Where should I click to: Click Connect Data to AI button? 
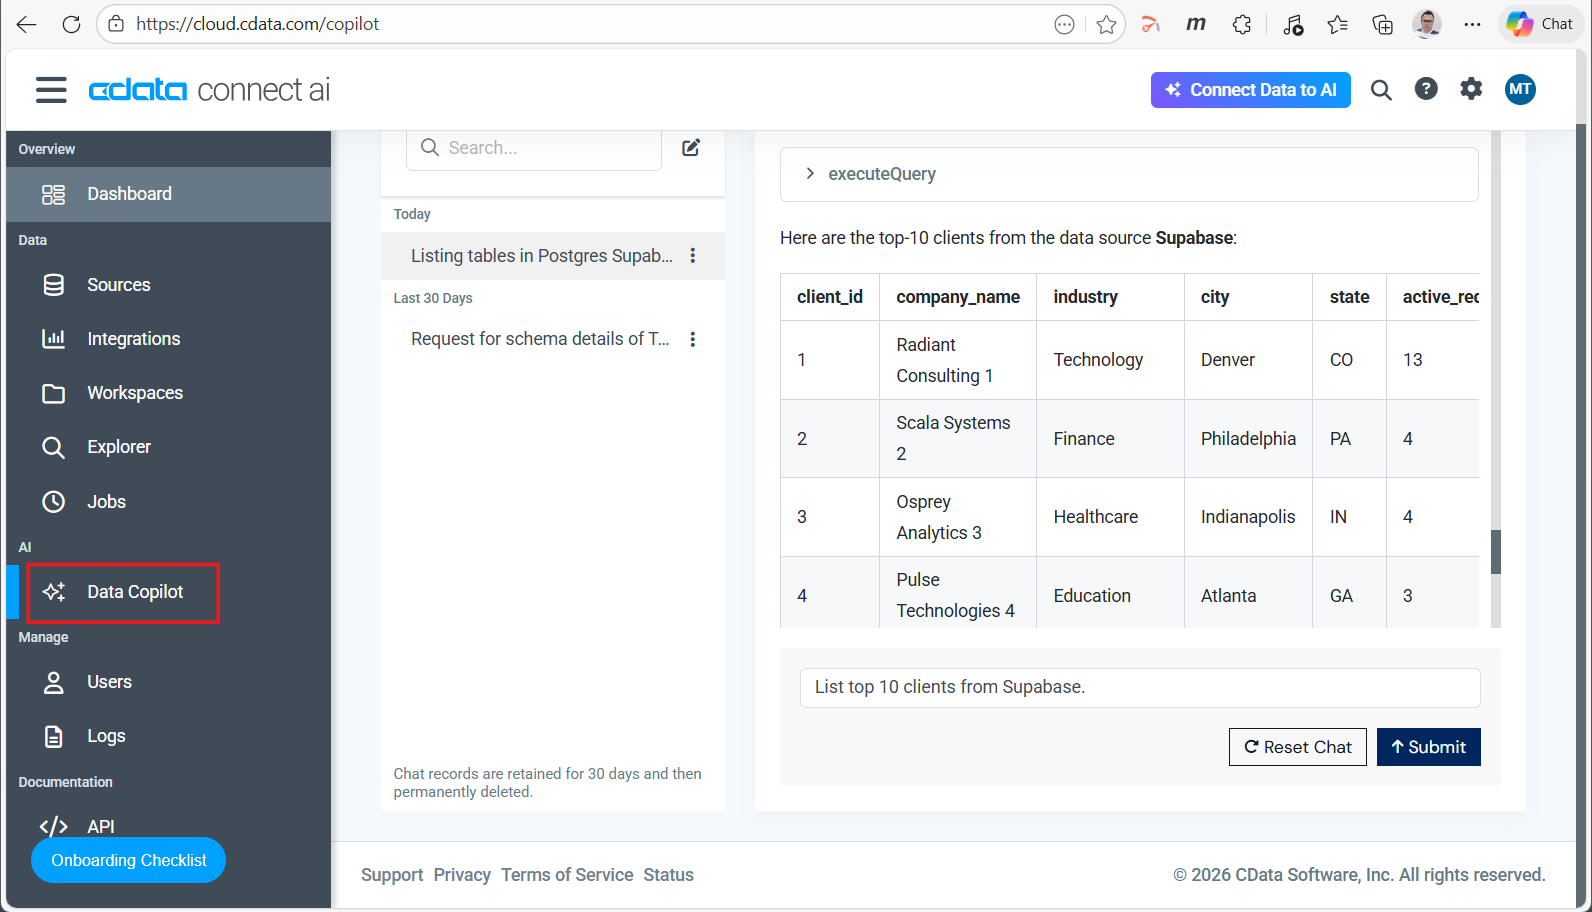tap(1250, 90)
